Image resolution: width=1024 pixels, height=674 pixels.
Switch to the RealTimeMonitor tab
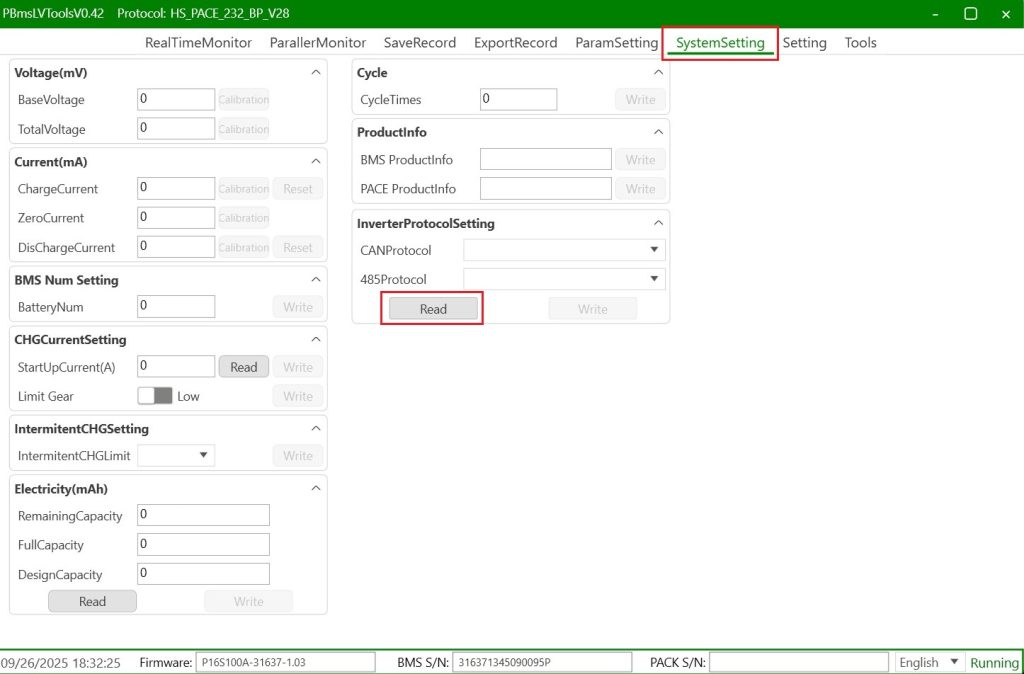198,43
